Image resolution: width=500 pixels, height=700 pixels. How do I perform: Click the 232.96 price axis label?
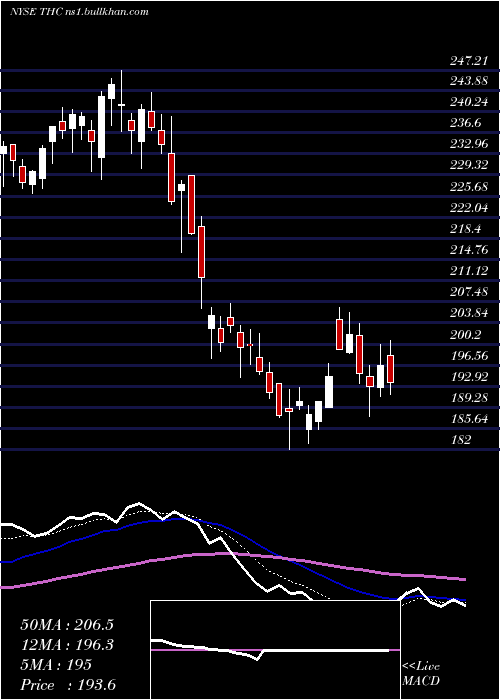click(469, 144)
